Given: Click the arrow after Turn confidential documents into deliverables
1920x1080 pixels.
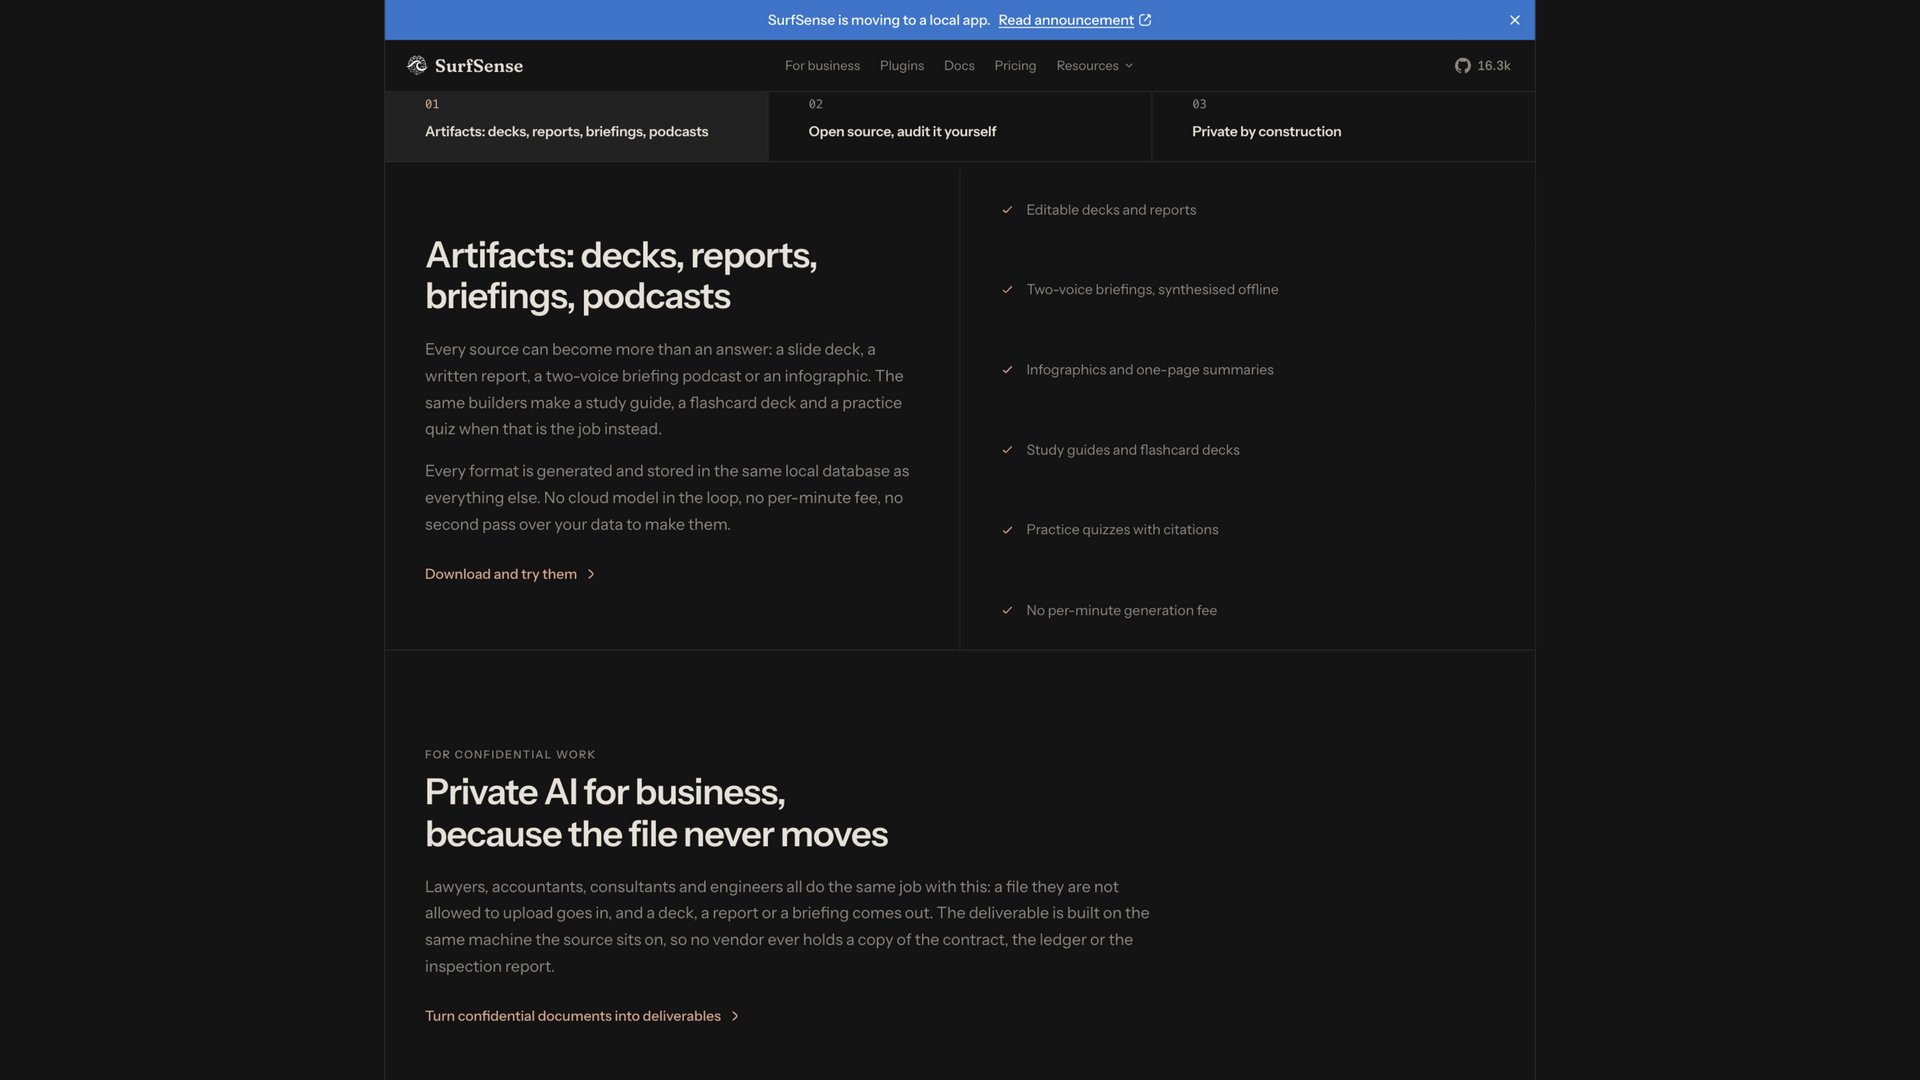Looking at the screenshot, I should [735, 1016].
